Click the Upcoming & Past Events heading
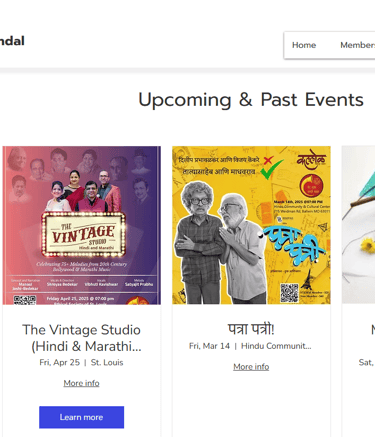This screenshot has width=375, height=437. tap(251, 100)
